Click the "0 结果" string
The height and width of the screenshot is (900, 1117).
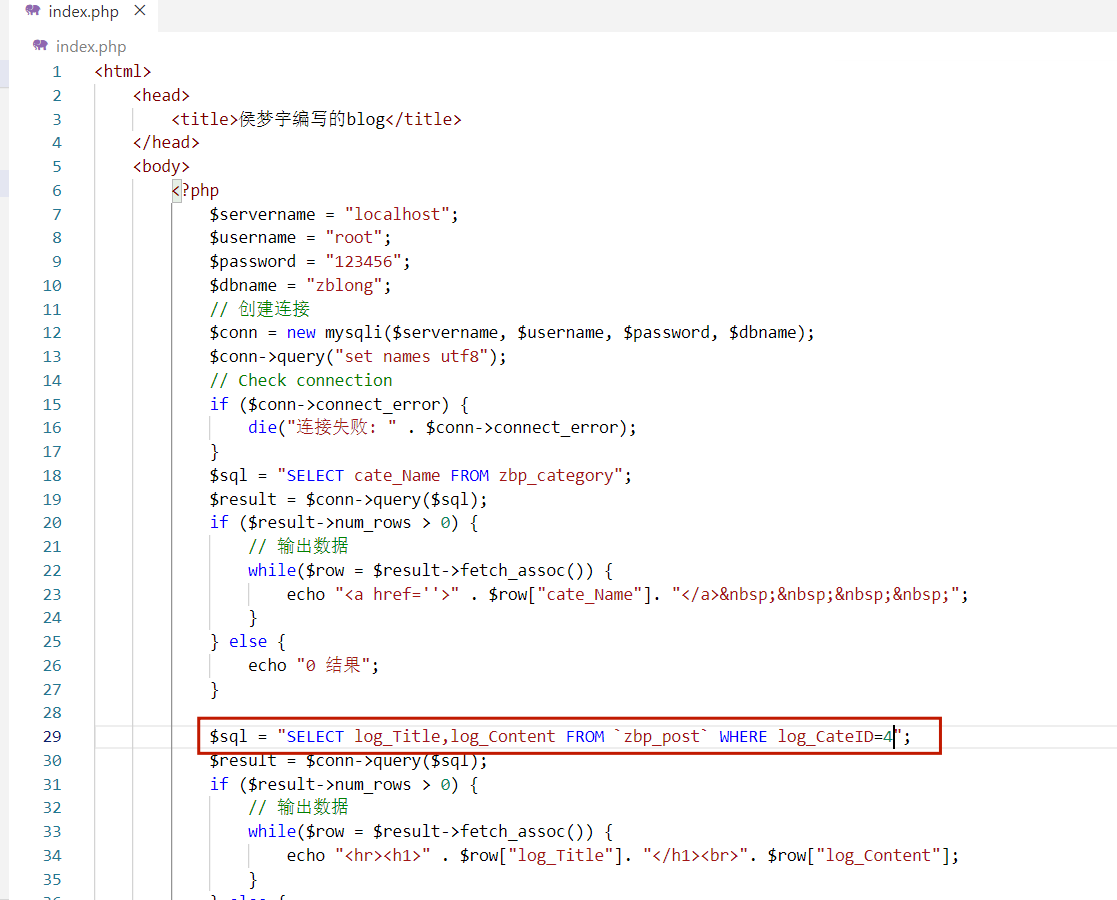(x=335, y=666)
